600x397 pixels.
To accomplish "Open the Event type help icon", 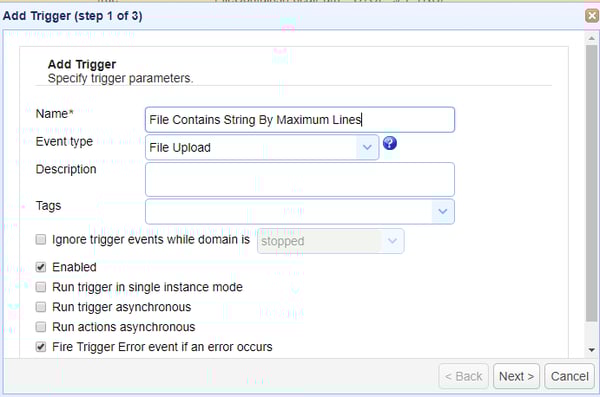I will [390, 143].
